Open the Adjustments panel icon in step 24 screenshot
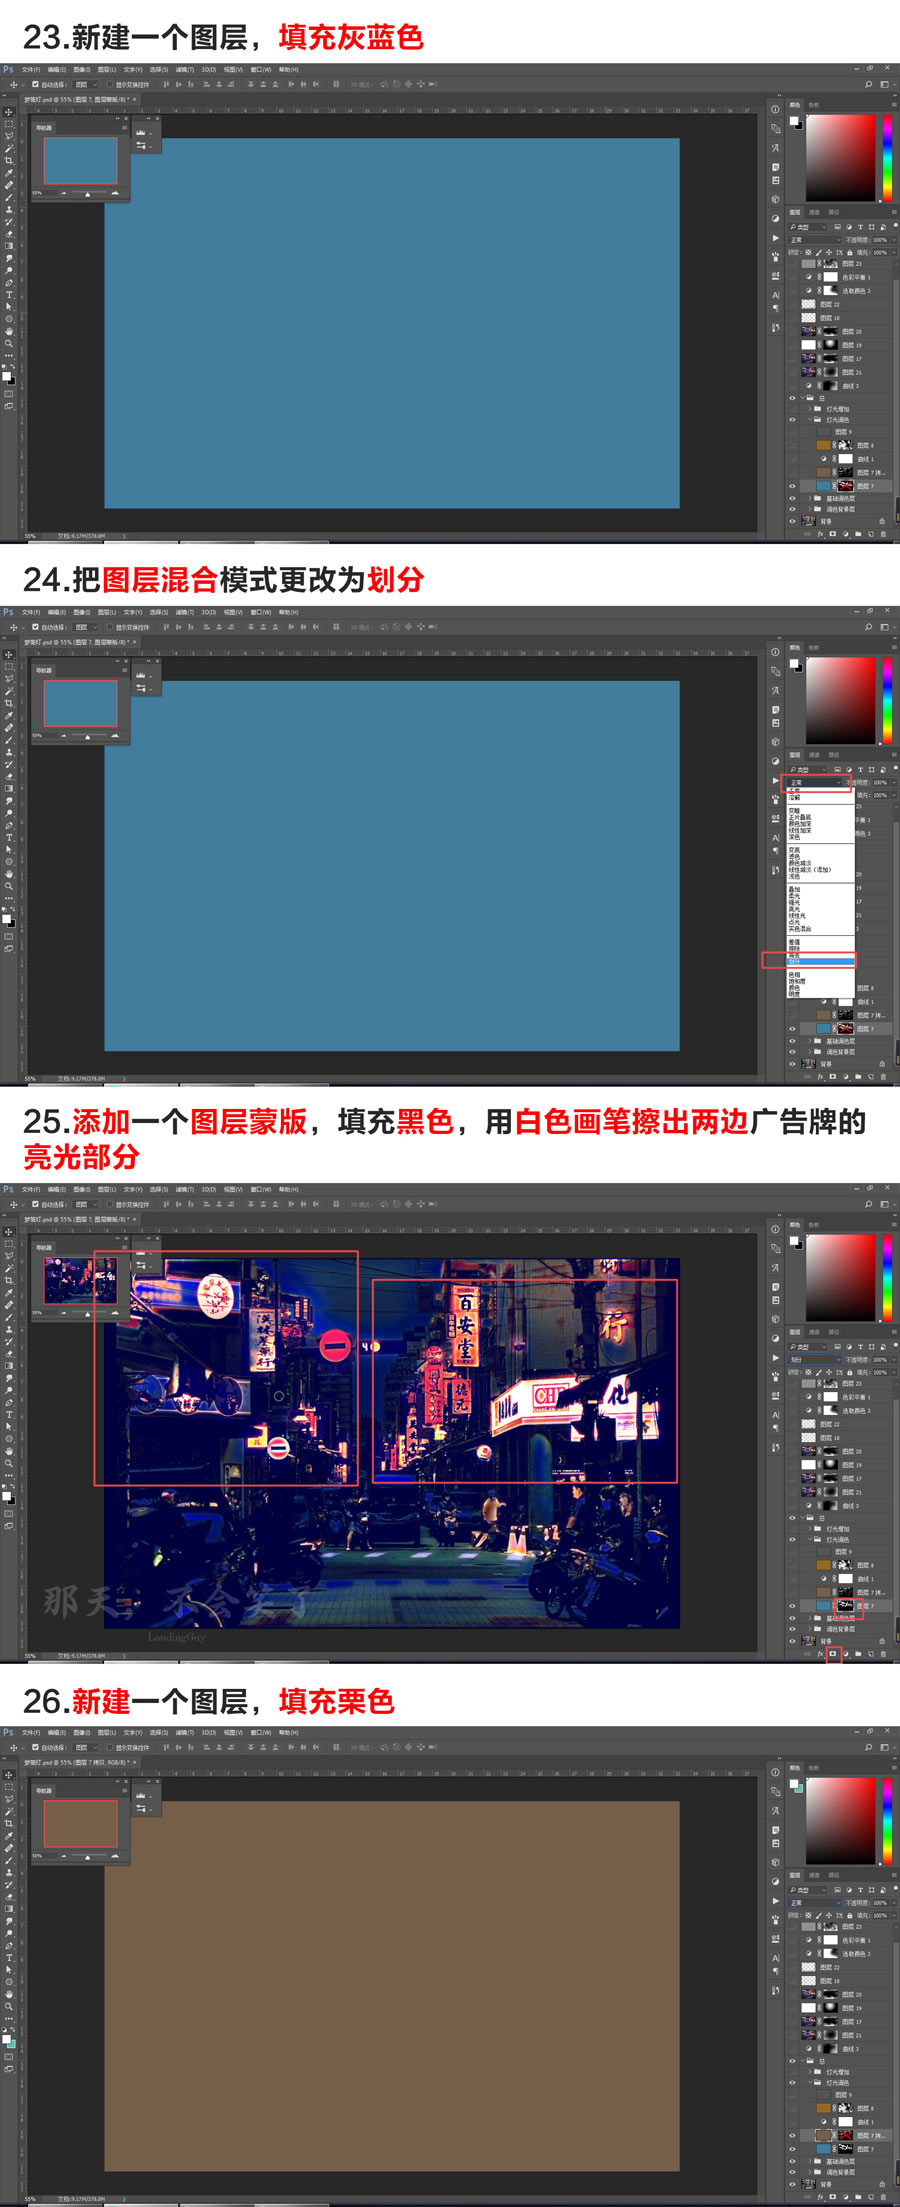The width and height of the screenshot is (900, 2207). pyautogui.click(x=775, y=761)
